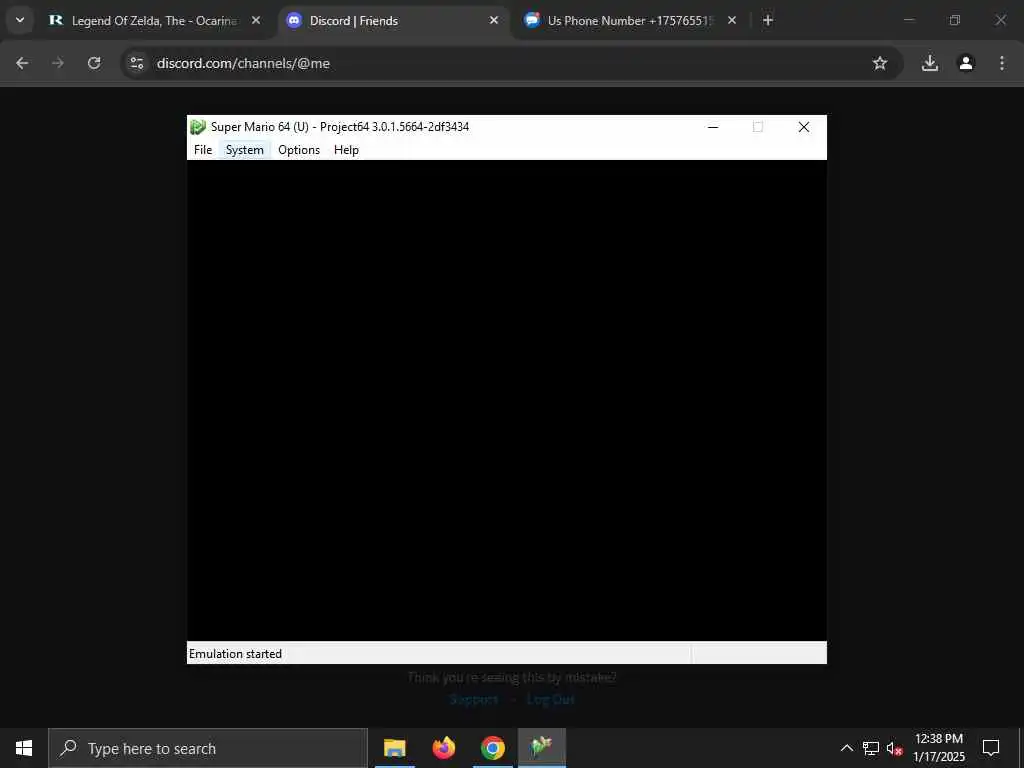Open a new Chrome tab

point(768,21)
